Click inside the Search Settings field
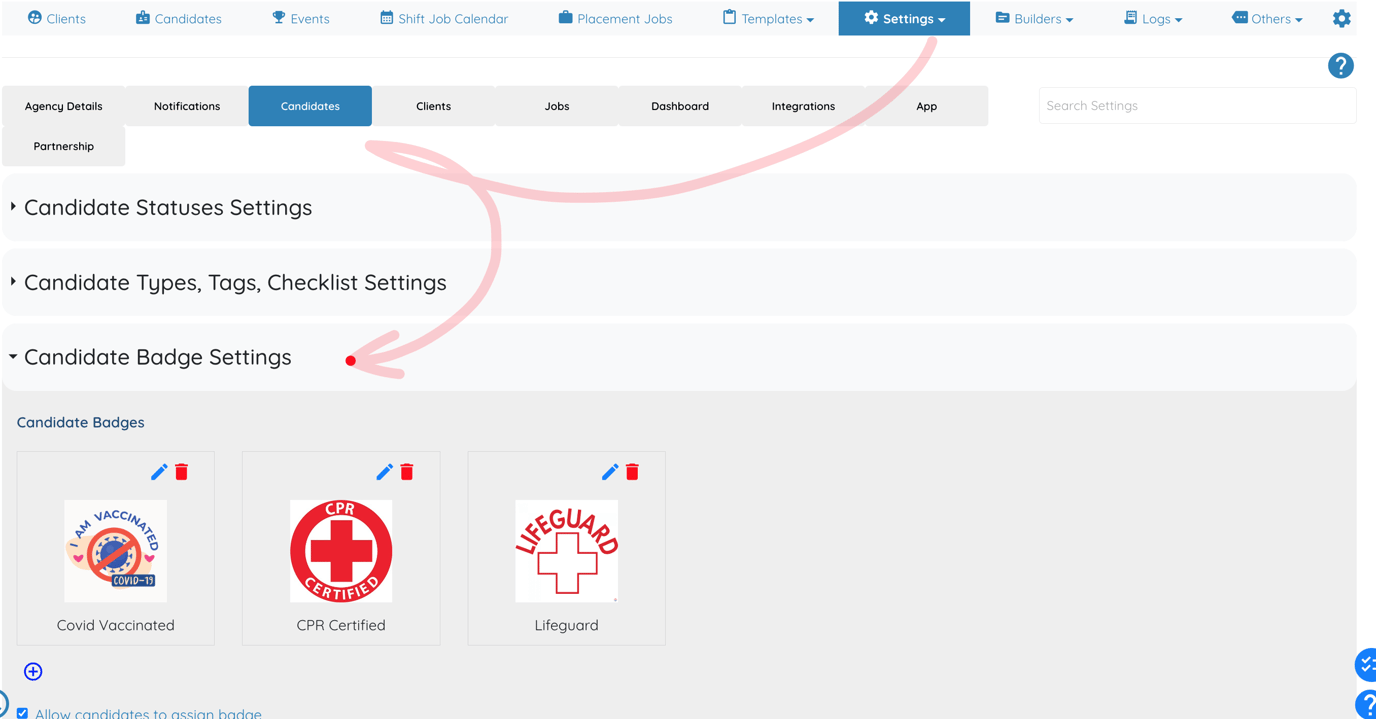This screenshot has height=719, width=1376. click(1196, 105)
